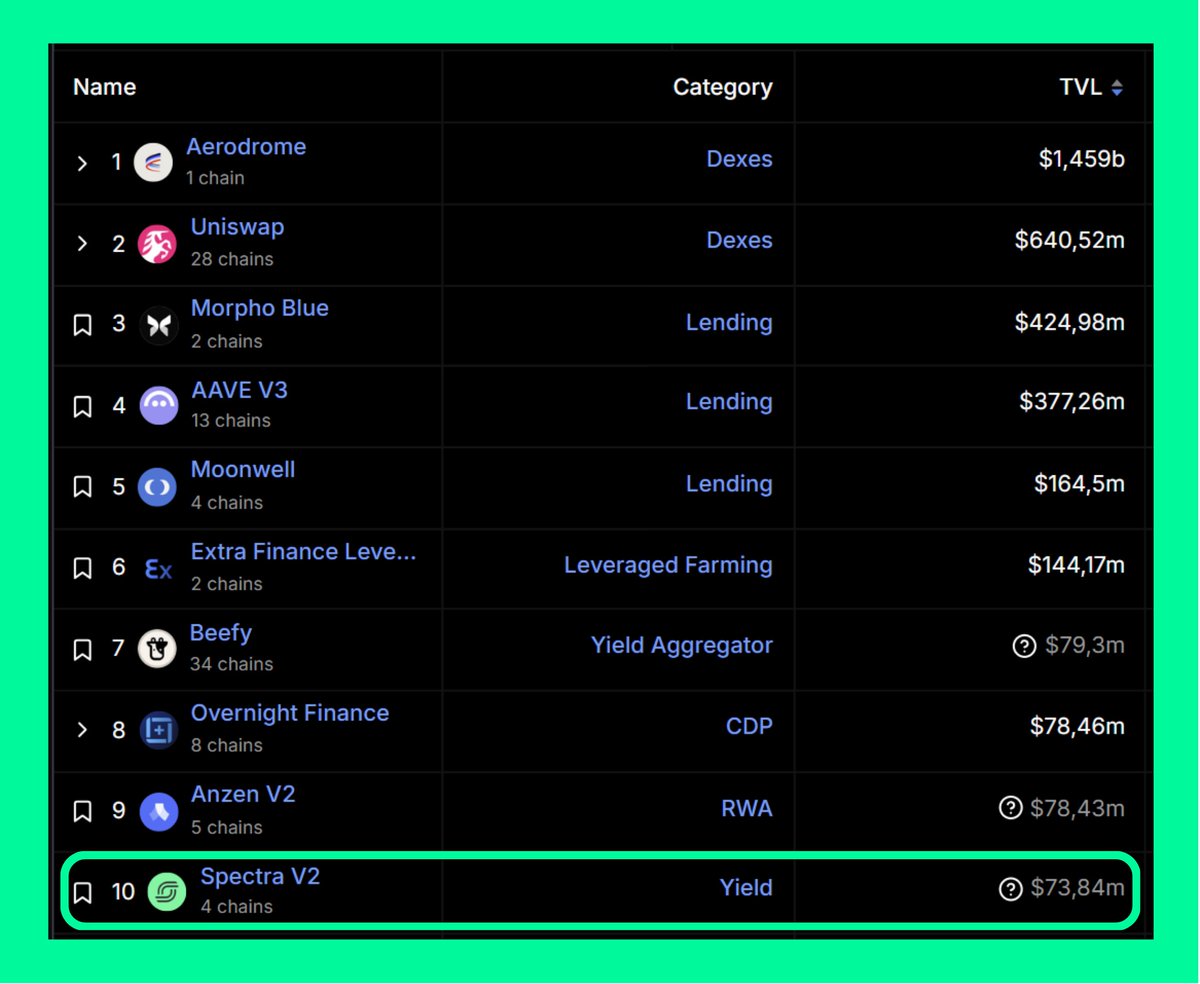Image resolution: width=1200 pixels, height=984 pixels.
Task: Click the Spectra V2 green logo
Action: [x=167, y=892]
